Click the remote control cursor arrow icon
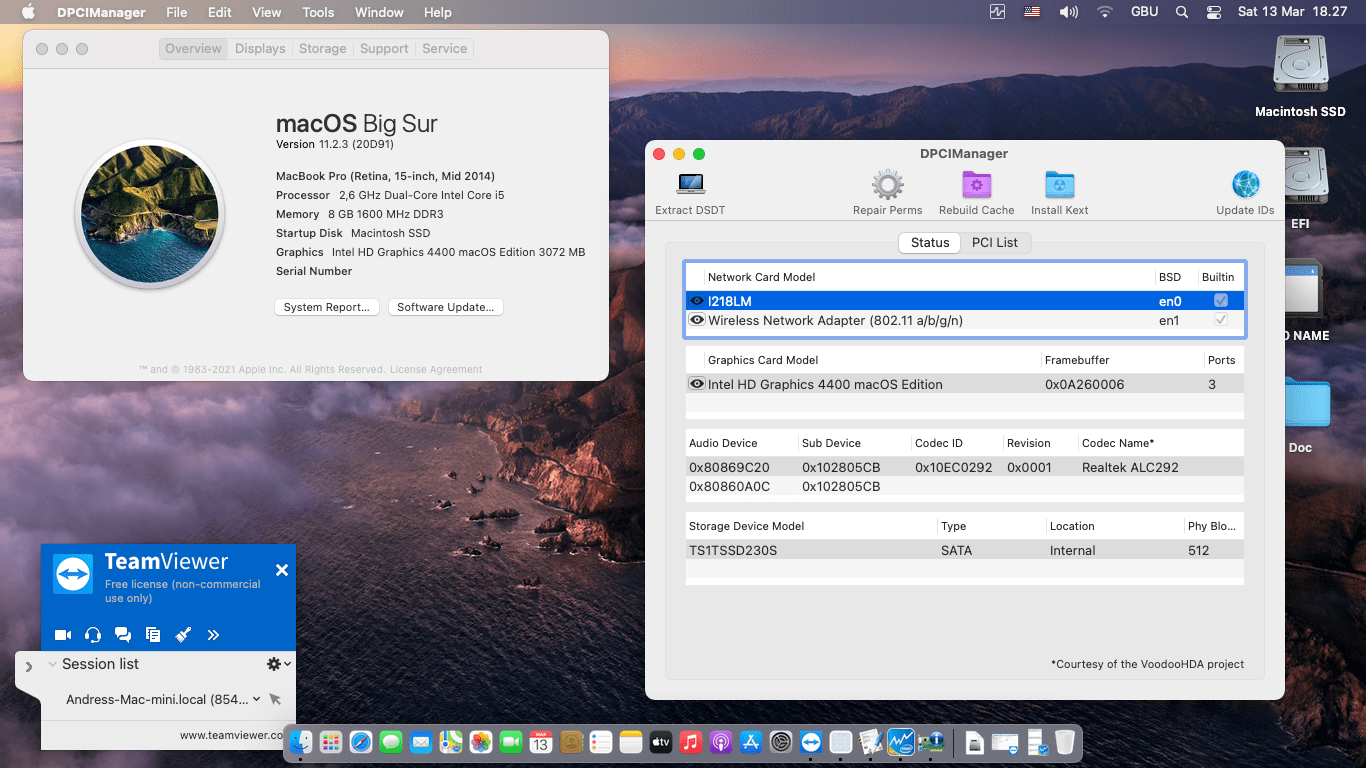Screen dimensions: 1366x768 coord(275,700)
